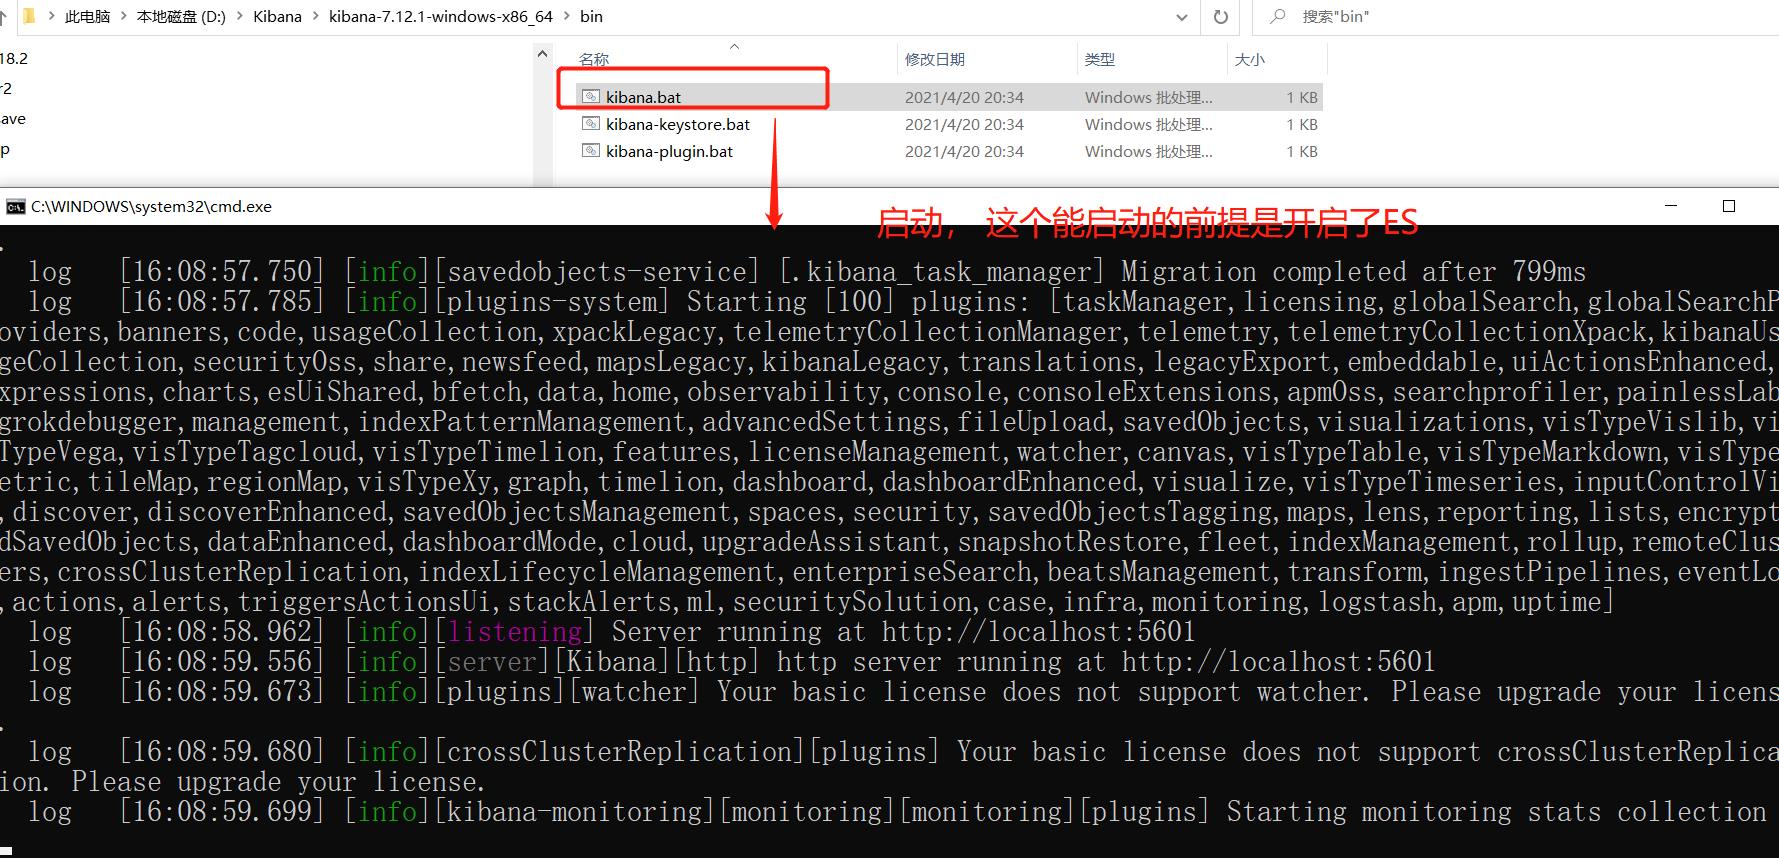The height and width of the screenshot is (858, 1779).
Task: Click the kibana.bat file icon
Action: (x=591, y=97)
